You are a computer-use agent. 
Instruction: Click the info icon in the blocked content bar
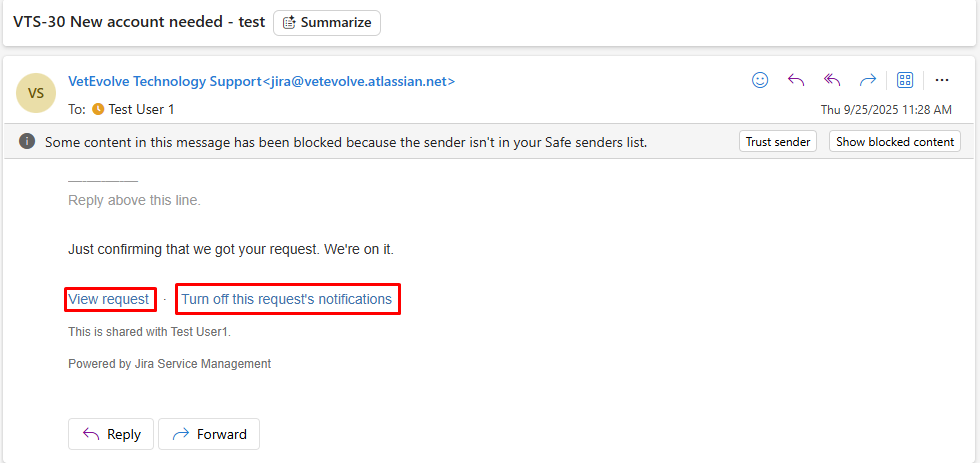28,142
